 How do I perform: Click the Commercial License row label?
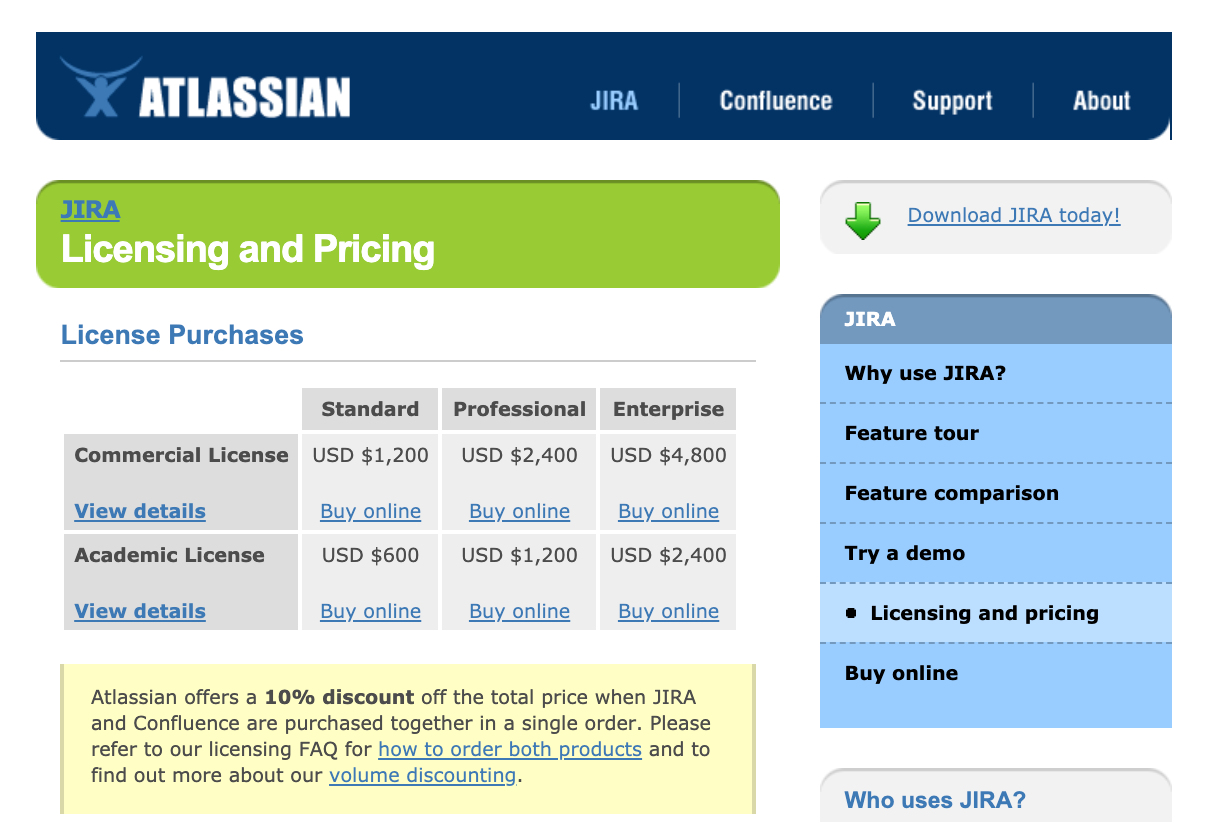click(x=181, y=455)
